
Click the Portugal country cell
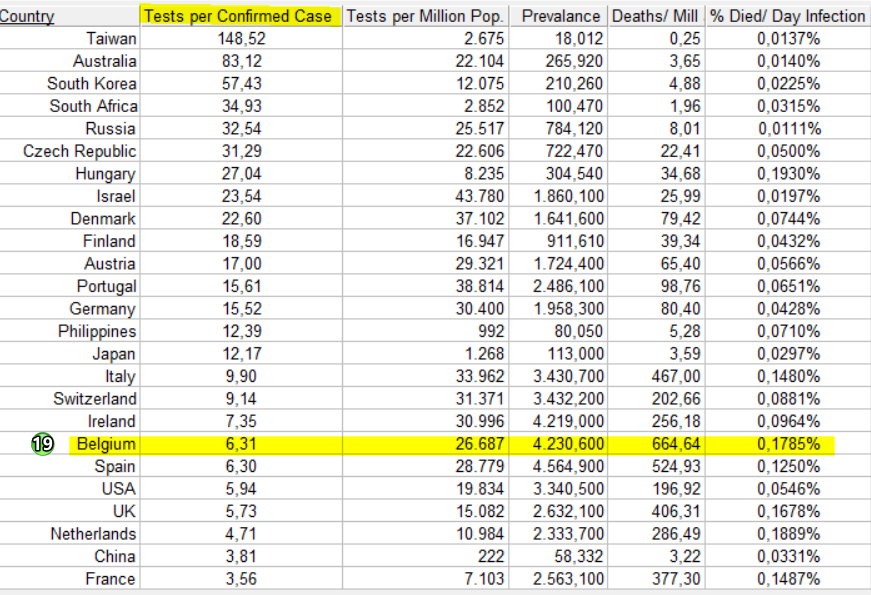[x=106, y=286]
